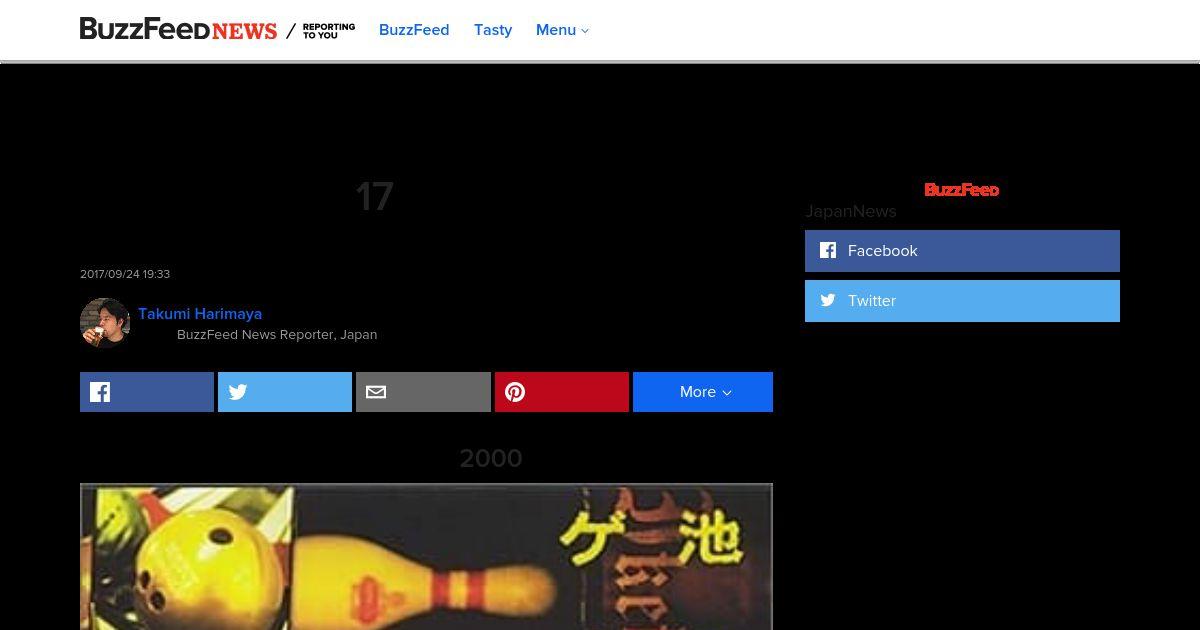
Task: Click the 2000 subheading text
Action: point(491,458)
